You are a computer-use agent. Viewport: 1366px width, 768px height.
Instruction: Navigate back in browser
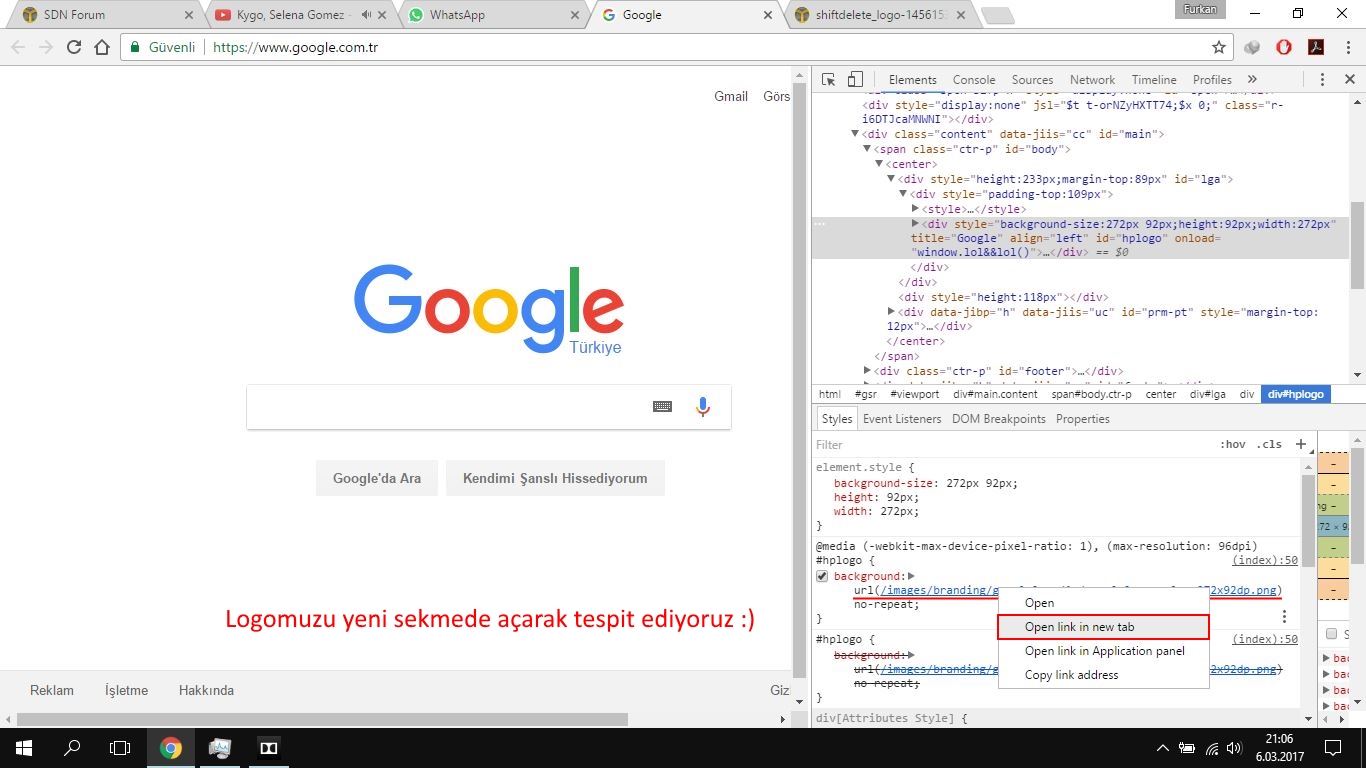click(x=18, y=47)
